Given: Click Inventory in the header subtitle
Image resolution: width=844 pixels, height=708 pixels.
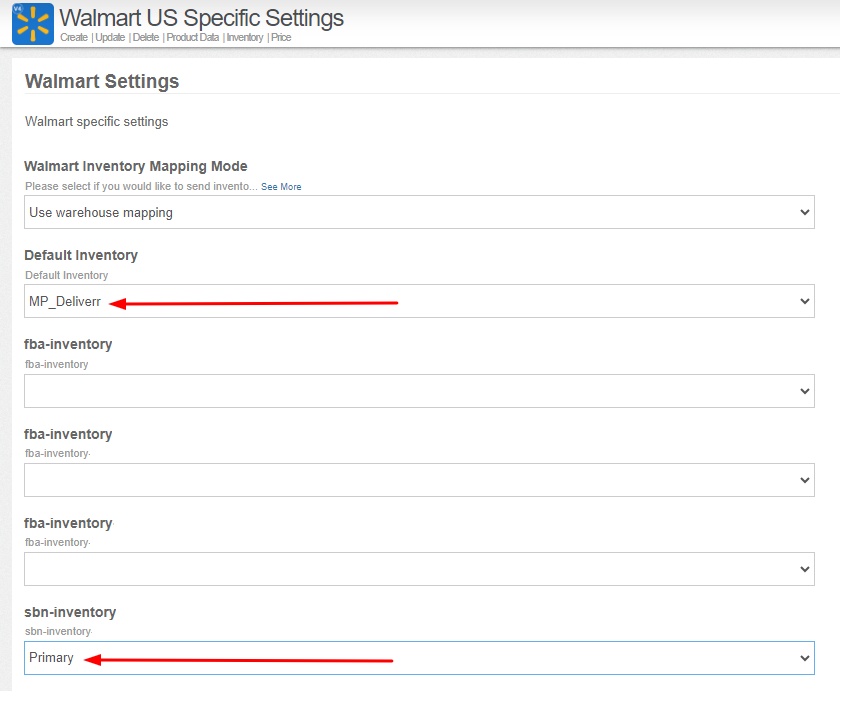Looking at the screenshot, I should (x=244, y=37).
